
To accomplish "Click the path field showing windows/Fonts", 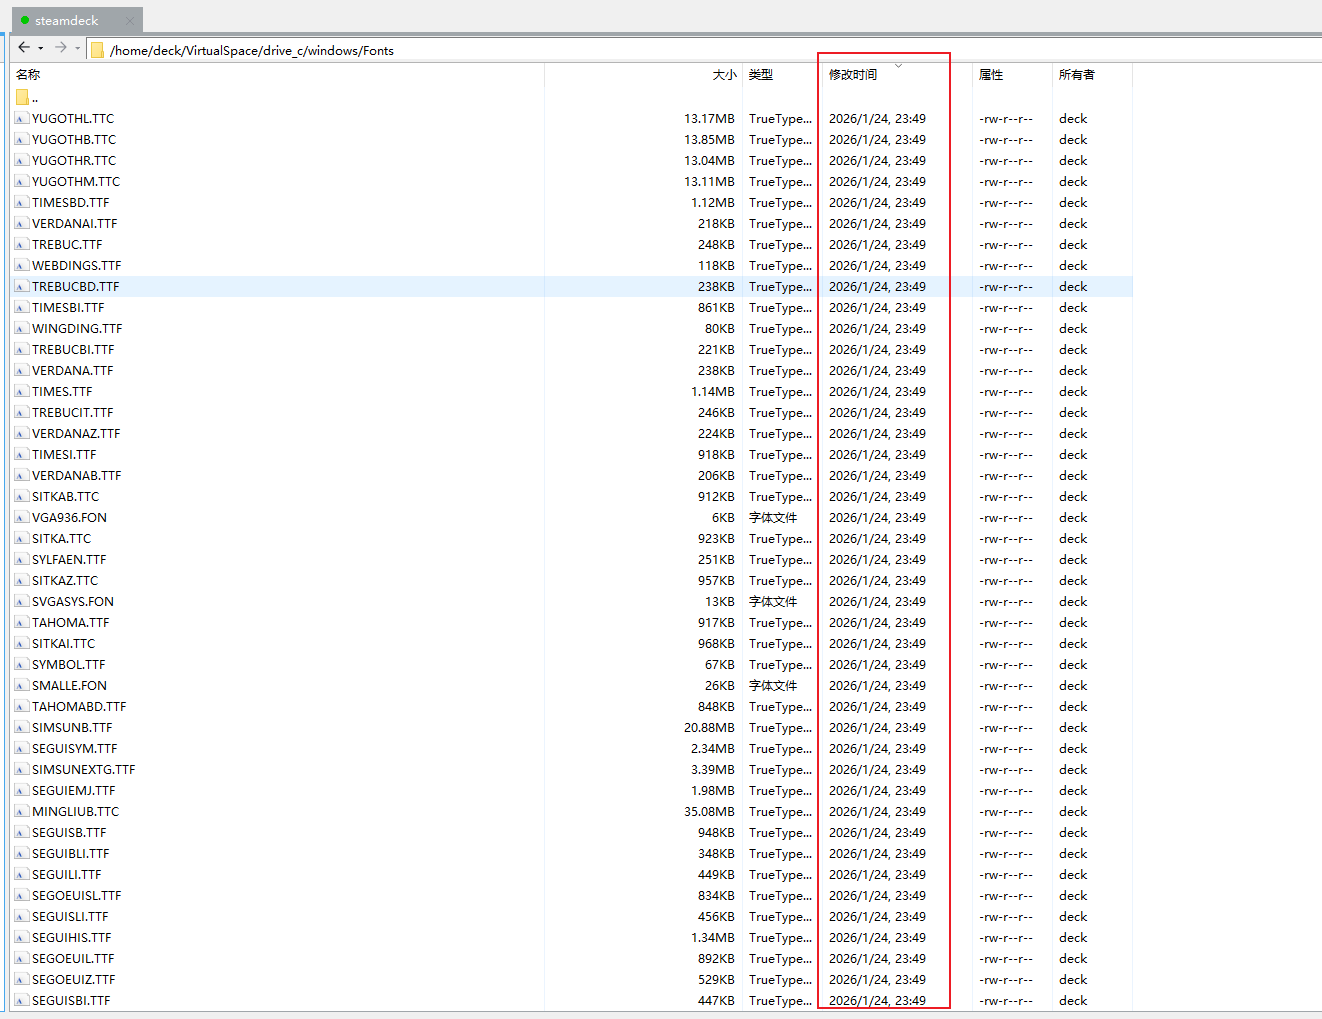I will click(x=252, y=50).
